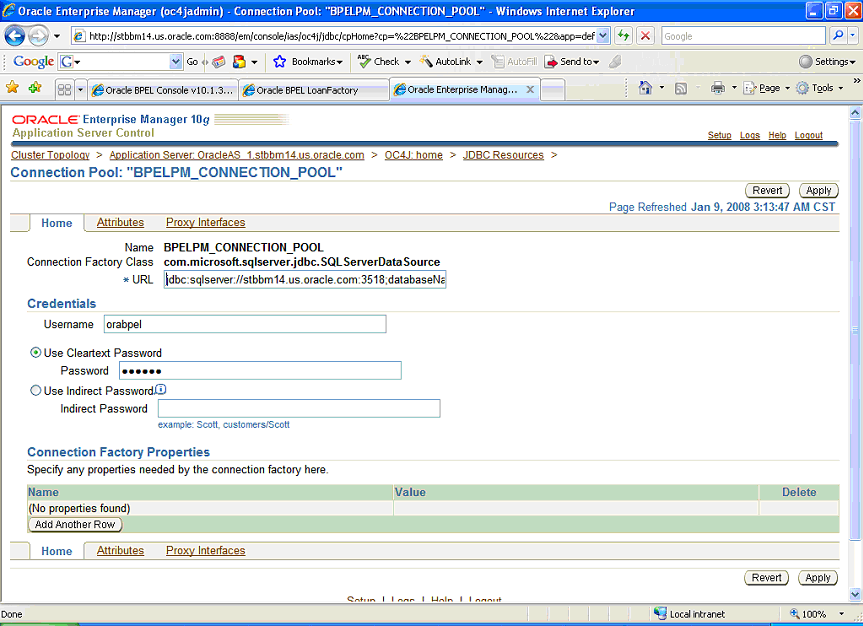
Task: Click the Google toolbar Bookmarks star
Action: click(280, 62)
